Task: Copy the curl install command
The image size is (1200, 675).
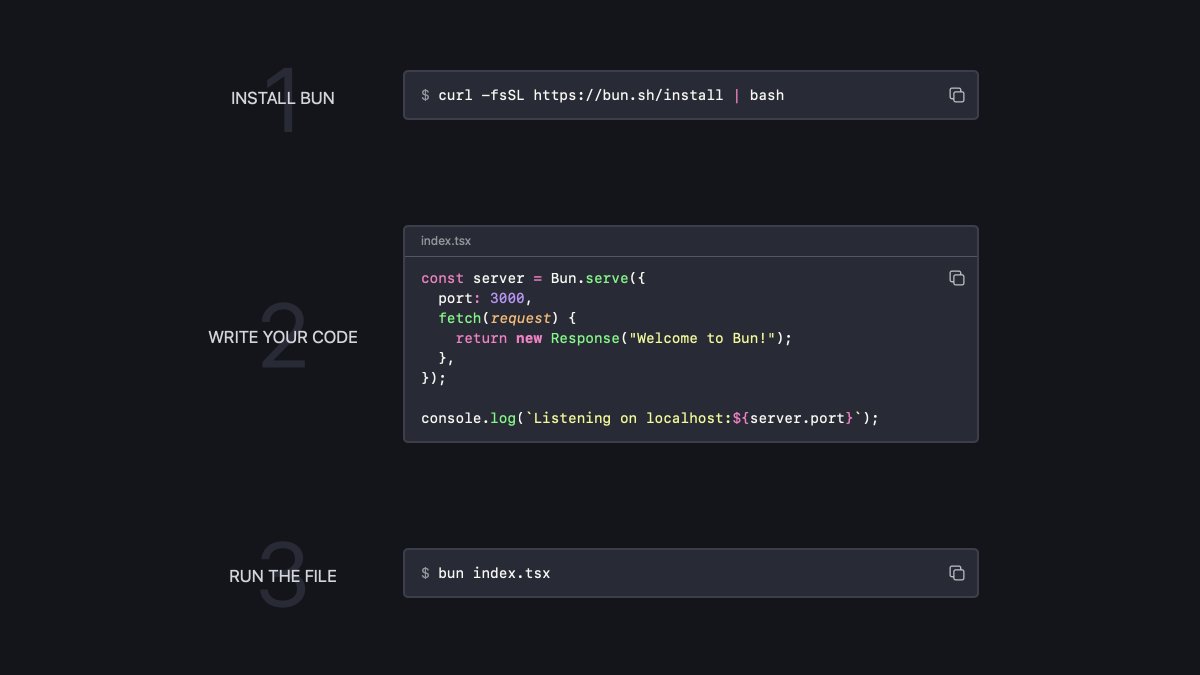Action: tap(957, 95)
